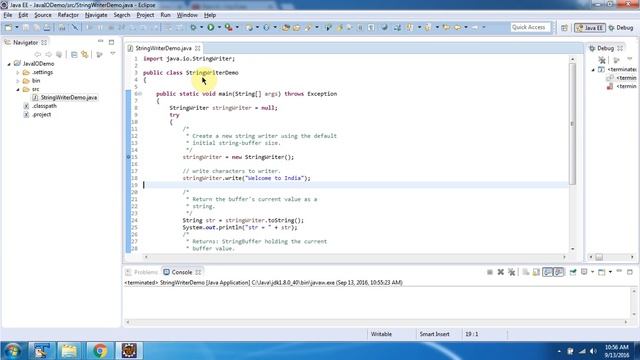Viewport: 640px width, 360px height.
Task: Open the File menu
Action: pyautogui.click(x=8, y=15)
